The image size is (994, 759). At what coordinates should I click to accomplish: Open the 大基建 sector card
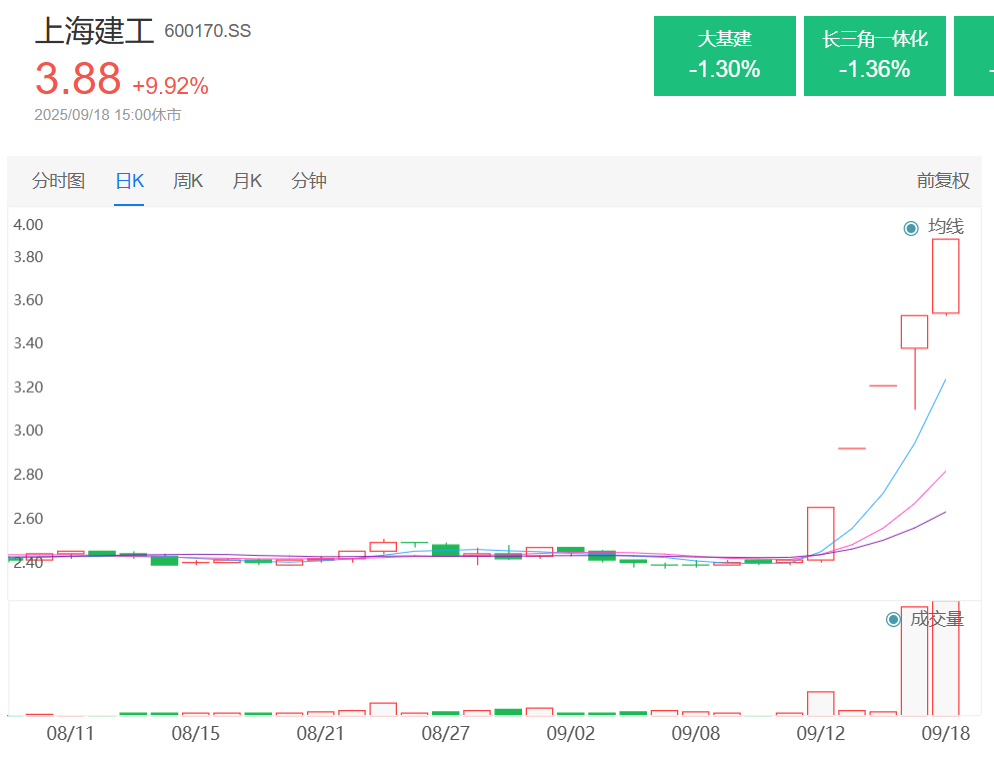725,56
